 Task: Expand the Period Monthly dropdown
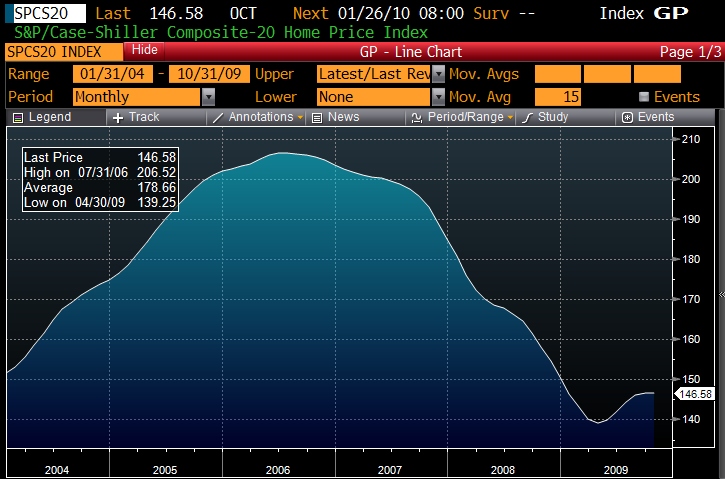pyautogui.click(x=208, y=97)
